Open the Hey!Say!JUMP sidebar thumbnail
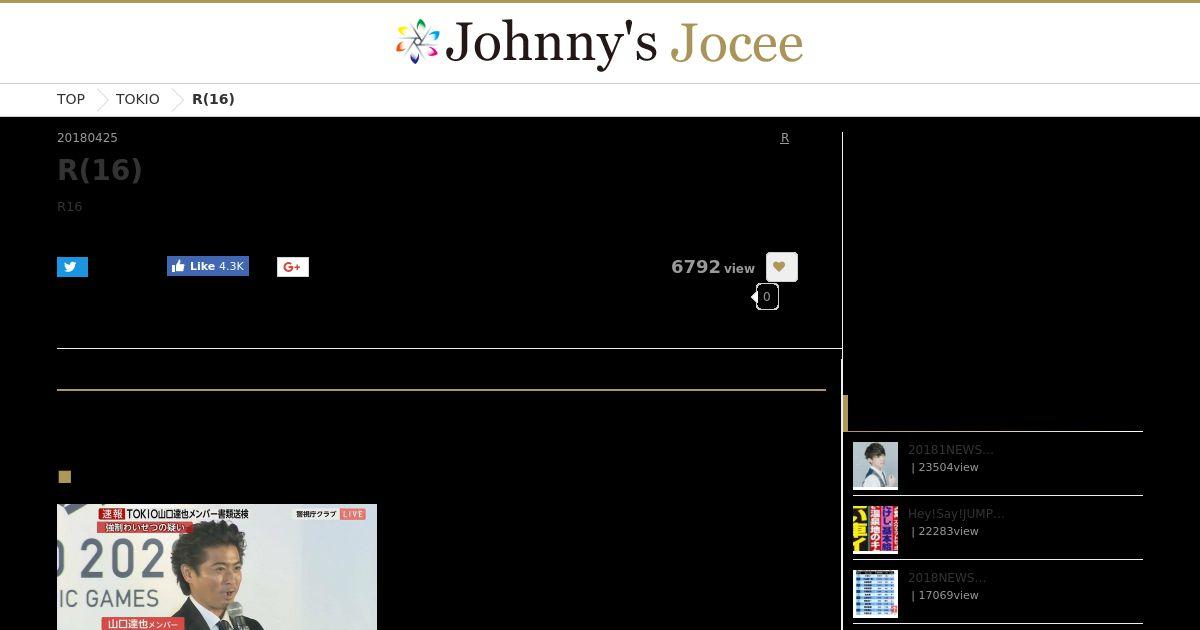The image size is (1200, 630). point(875,530)
